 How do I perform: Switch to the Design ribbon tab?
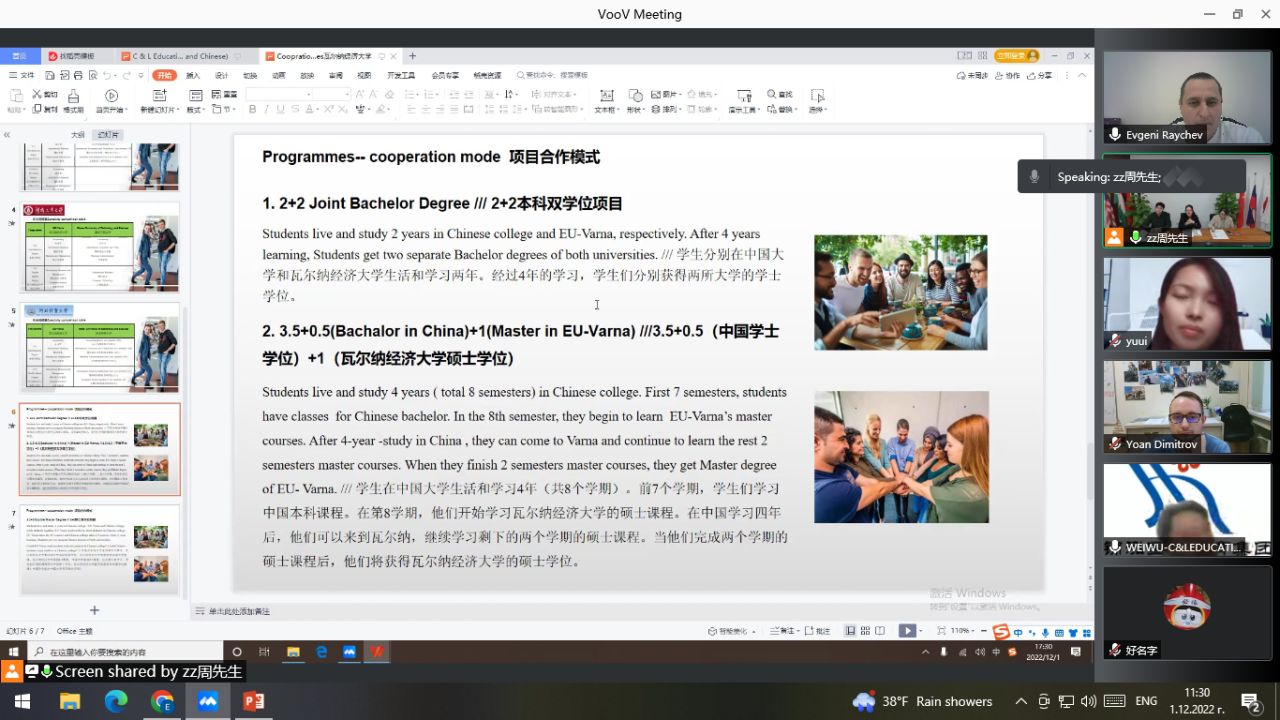point(221,75)
